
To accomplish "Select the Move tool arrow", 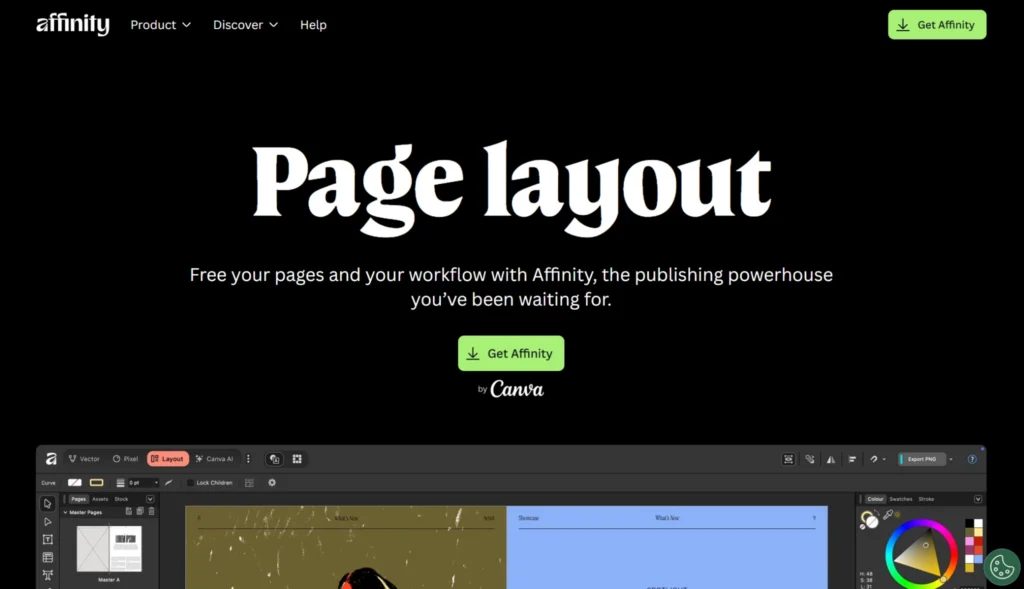I will pos(47,503).
